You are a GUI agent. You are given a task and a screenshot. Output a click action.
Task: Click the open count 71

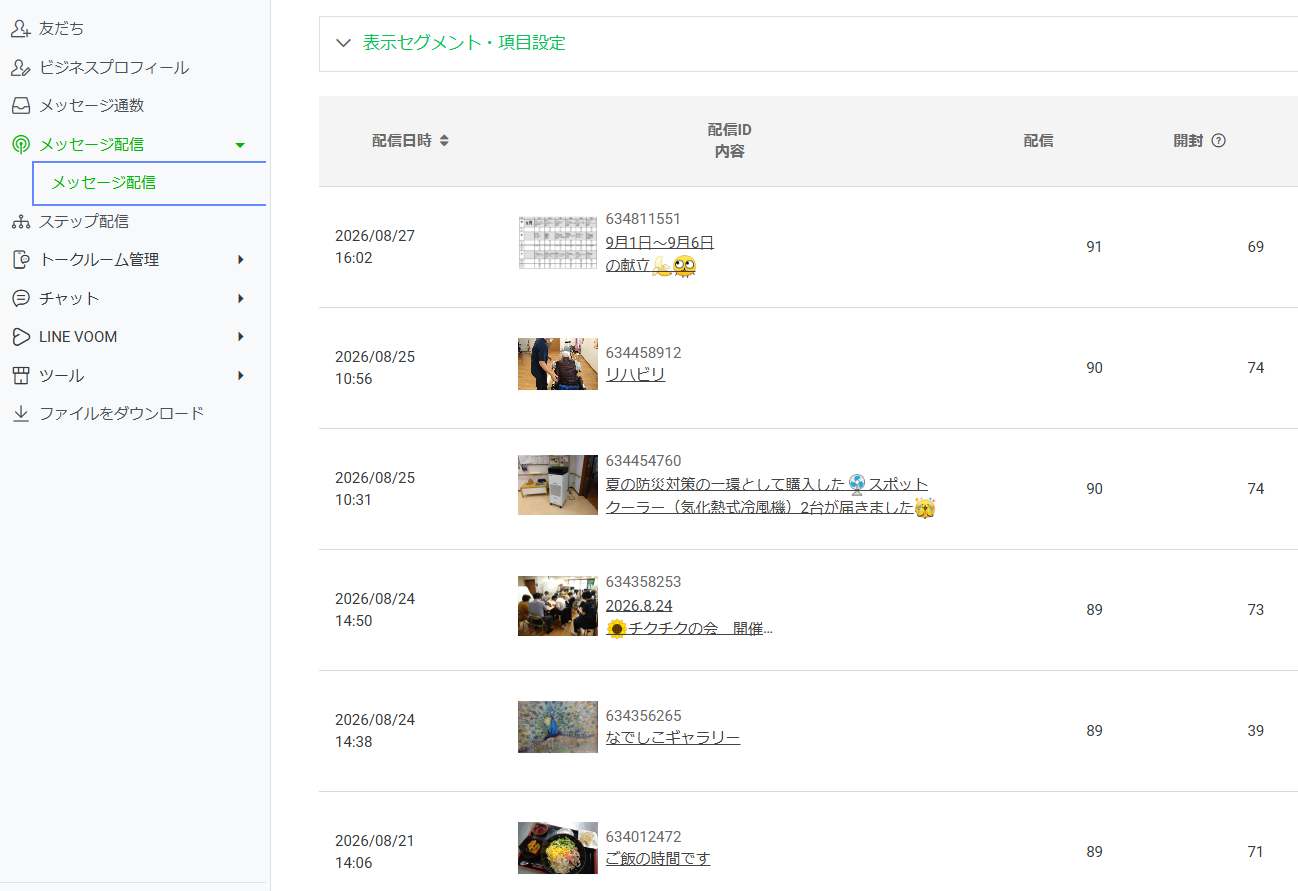[1256, 852]
